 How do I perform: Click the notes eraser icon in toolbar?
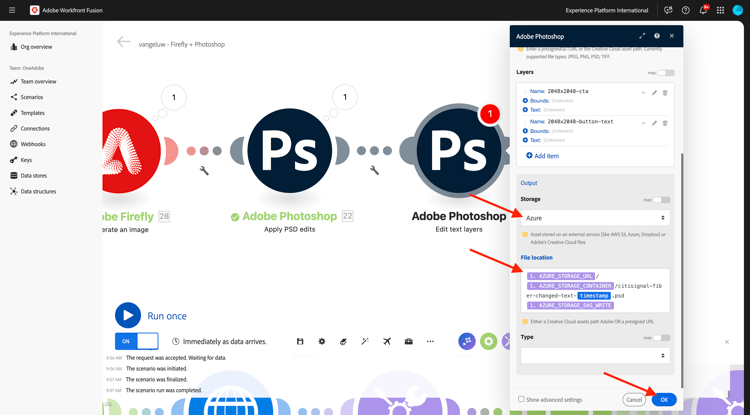coord(343,341)
